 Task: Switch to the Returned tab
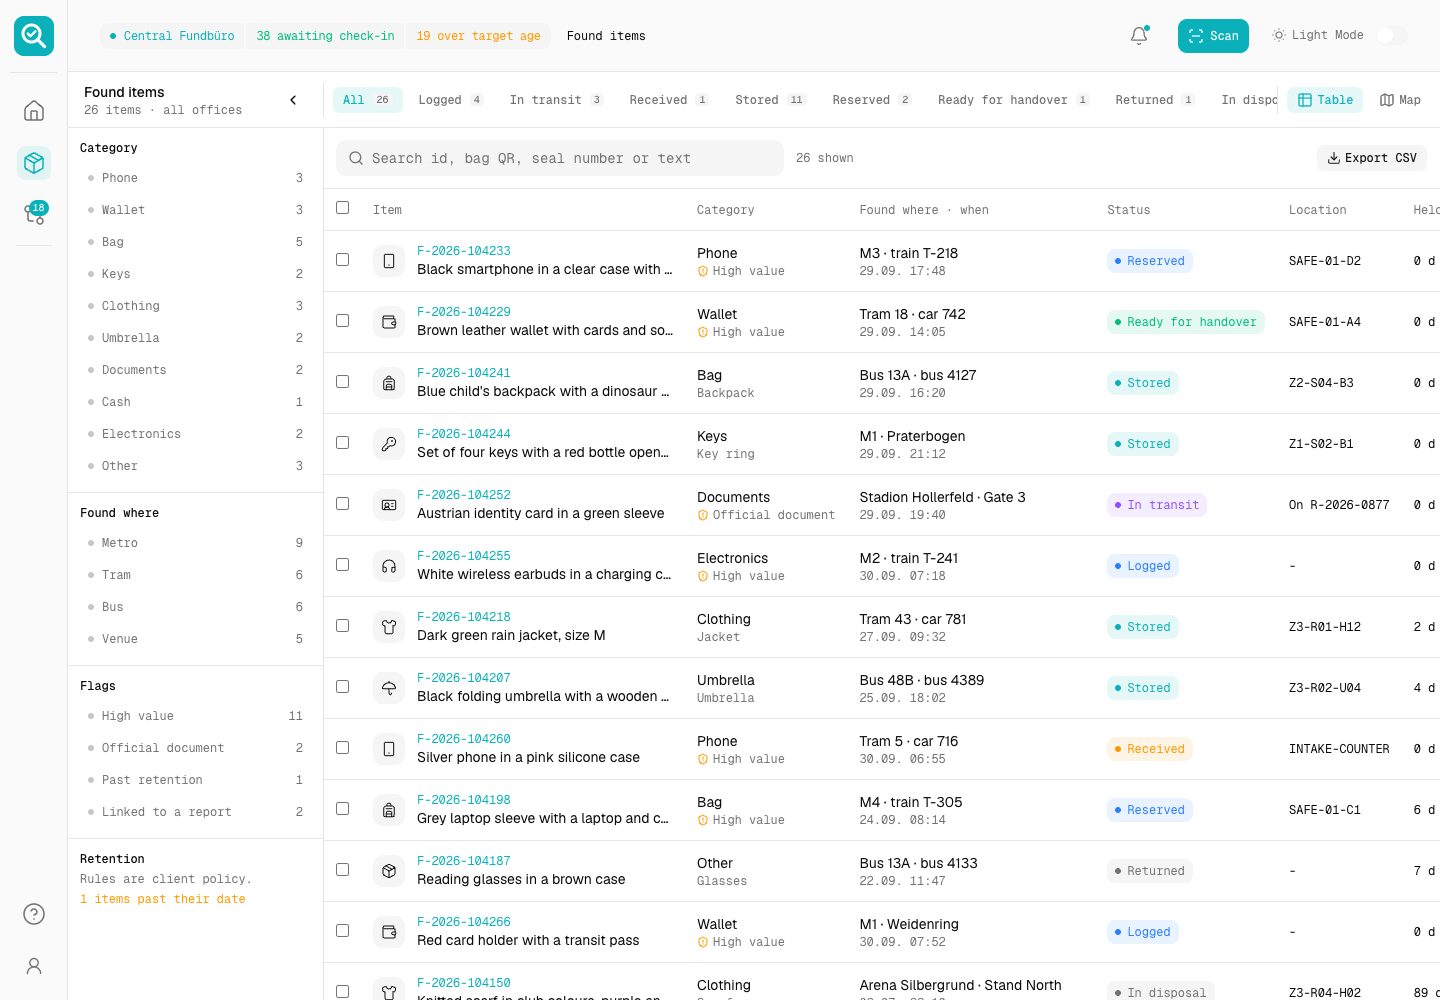pos(1155,100)
